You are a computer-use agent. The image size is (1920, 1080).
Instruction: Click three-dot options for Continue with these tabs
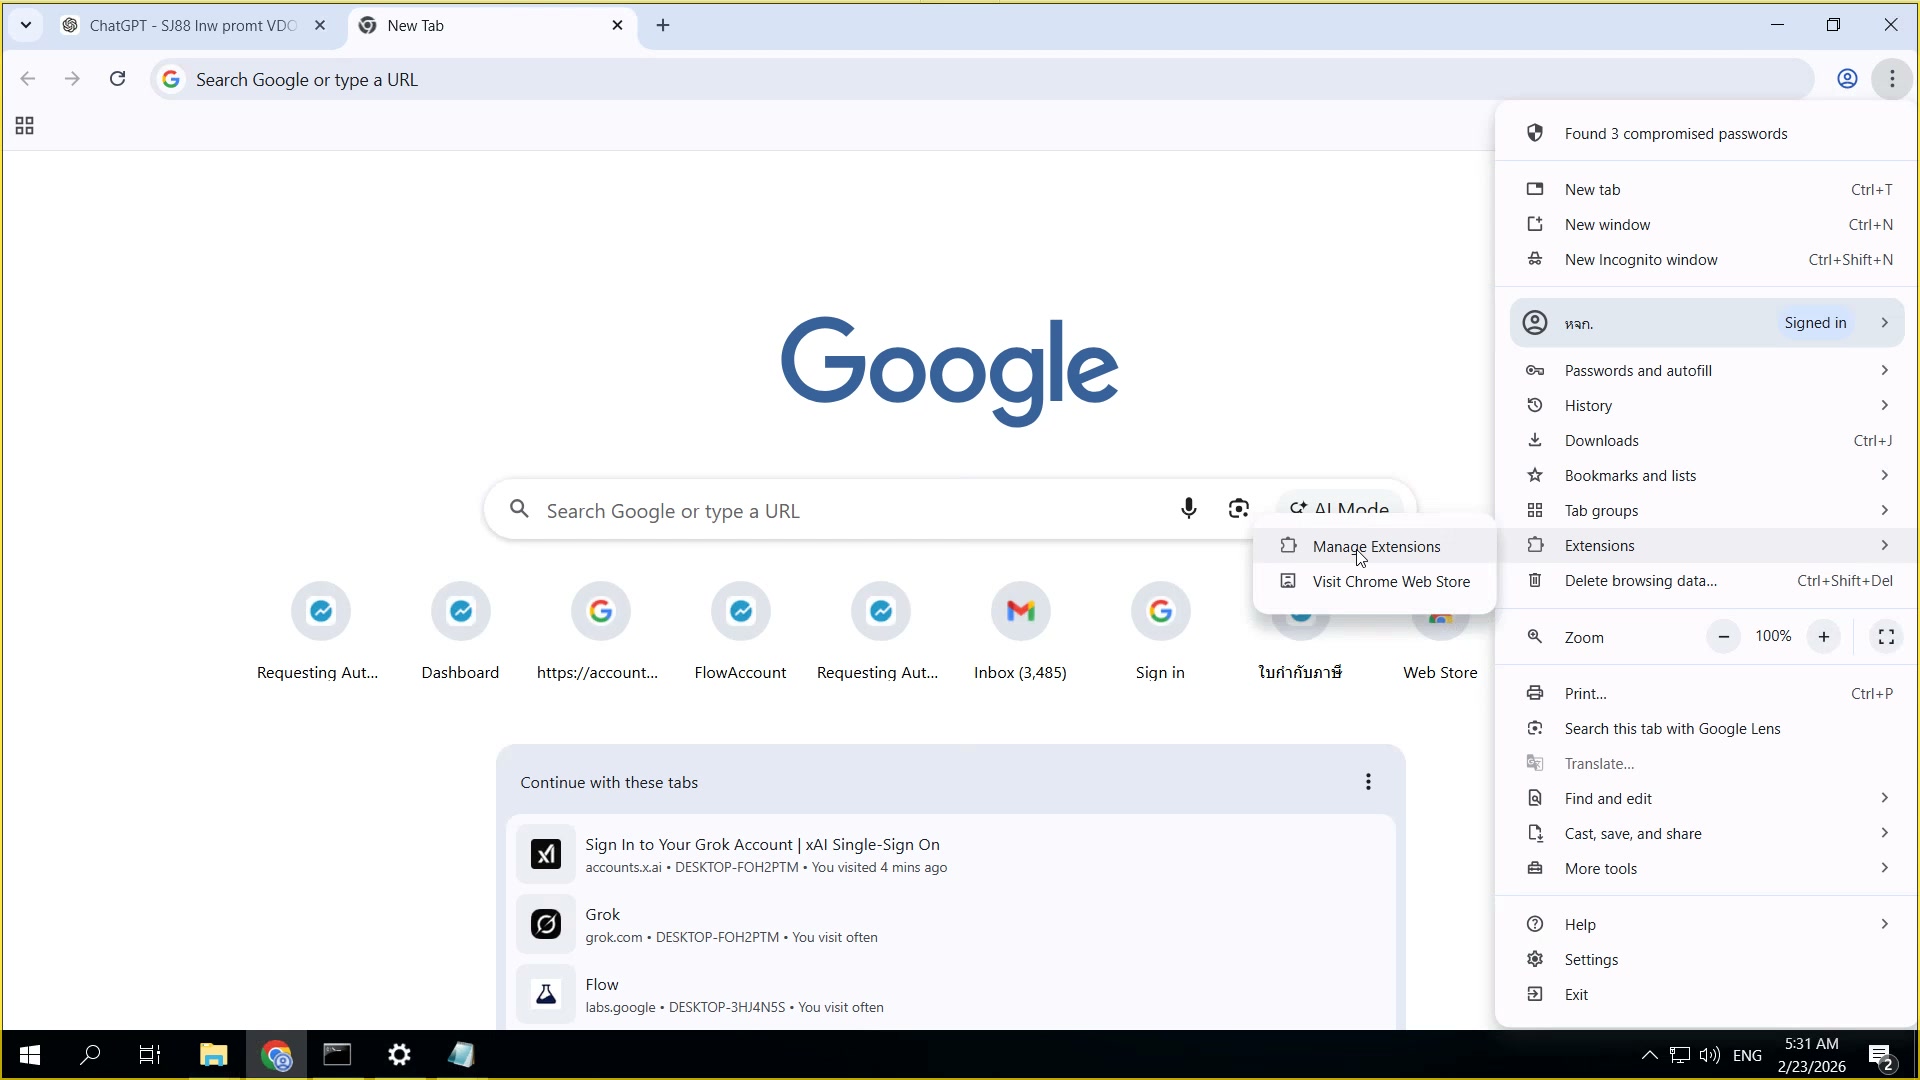pos(1368,782)
